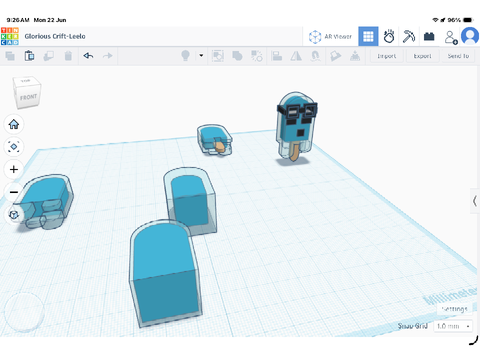This screenshot has height=360, width=480.
Task: Click the Mirror tool icon
Action: pos(296,56)
